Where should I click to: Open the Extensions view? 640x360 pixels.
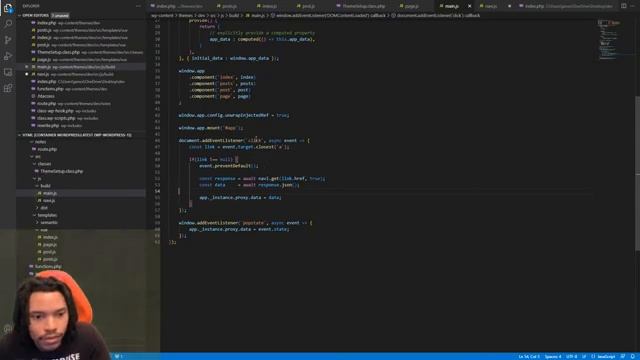click(x=8, y=88)
